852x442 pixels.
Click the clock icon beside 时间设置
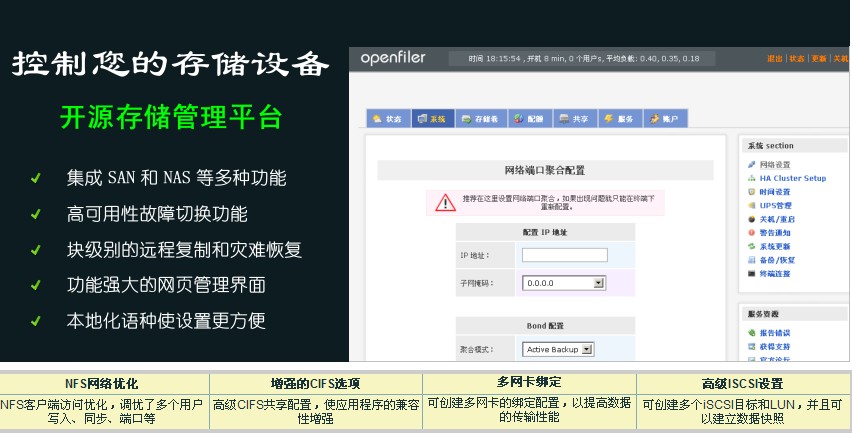(x=751, y=191)
